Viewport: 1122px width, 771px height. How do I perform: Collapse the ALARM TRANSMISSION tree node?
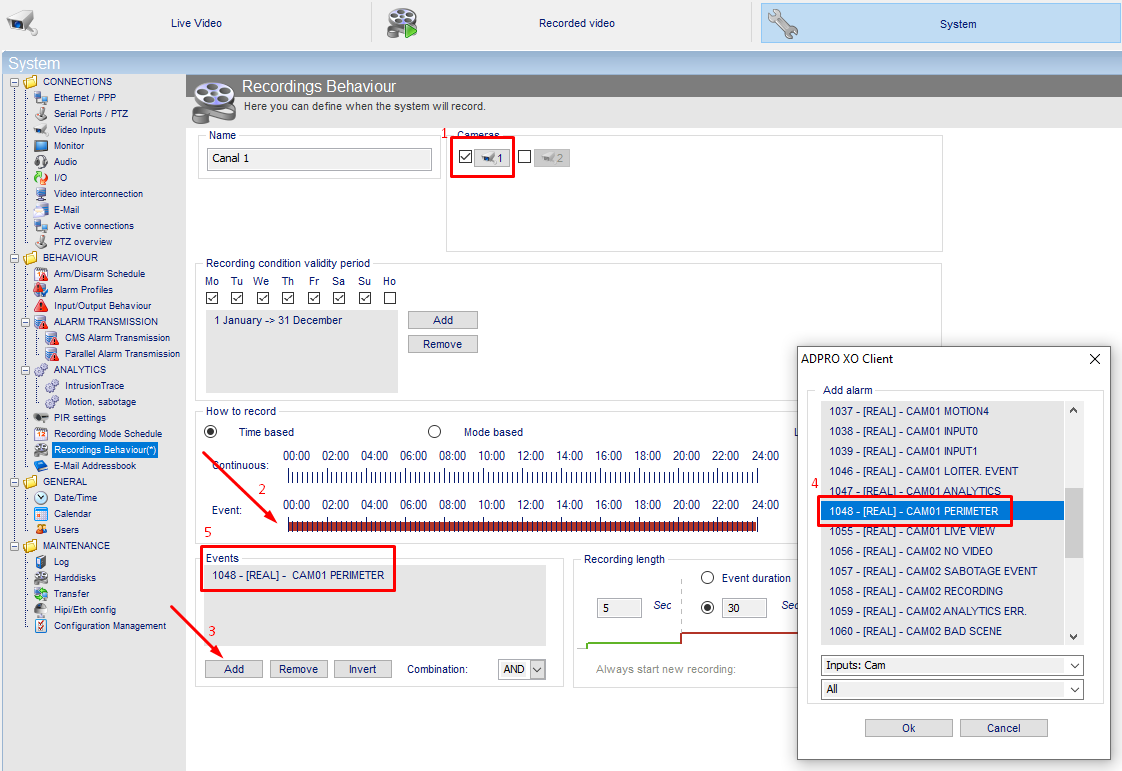point(25,322)
